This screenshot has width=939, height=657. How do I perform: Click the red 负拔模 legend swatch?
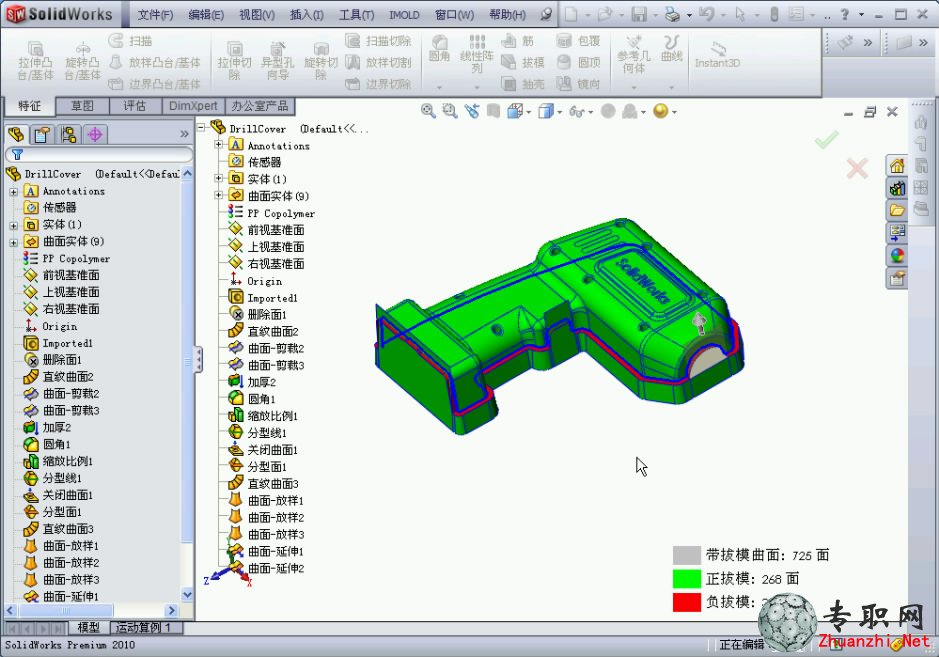click(x=686, y=602)
